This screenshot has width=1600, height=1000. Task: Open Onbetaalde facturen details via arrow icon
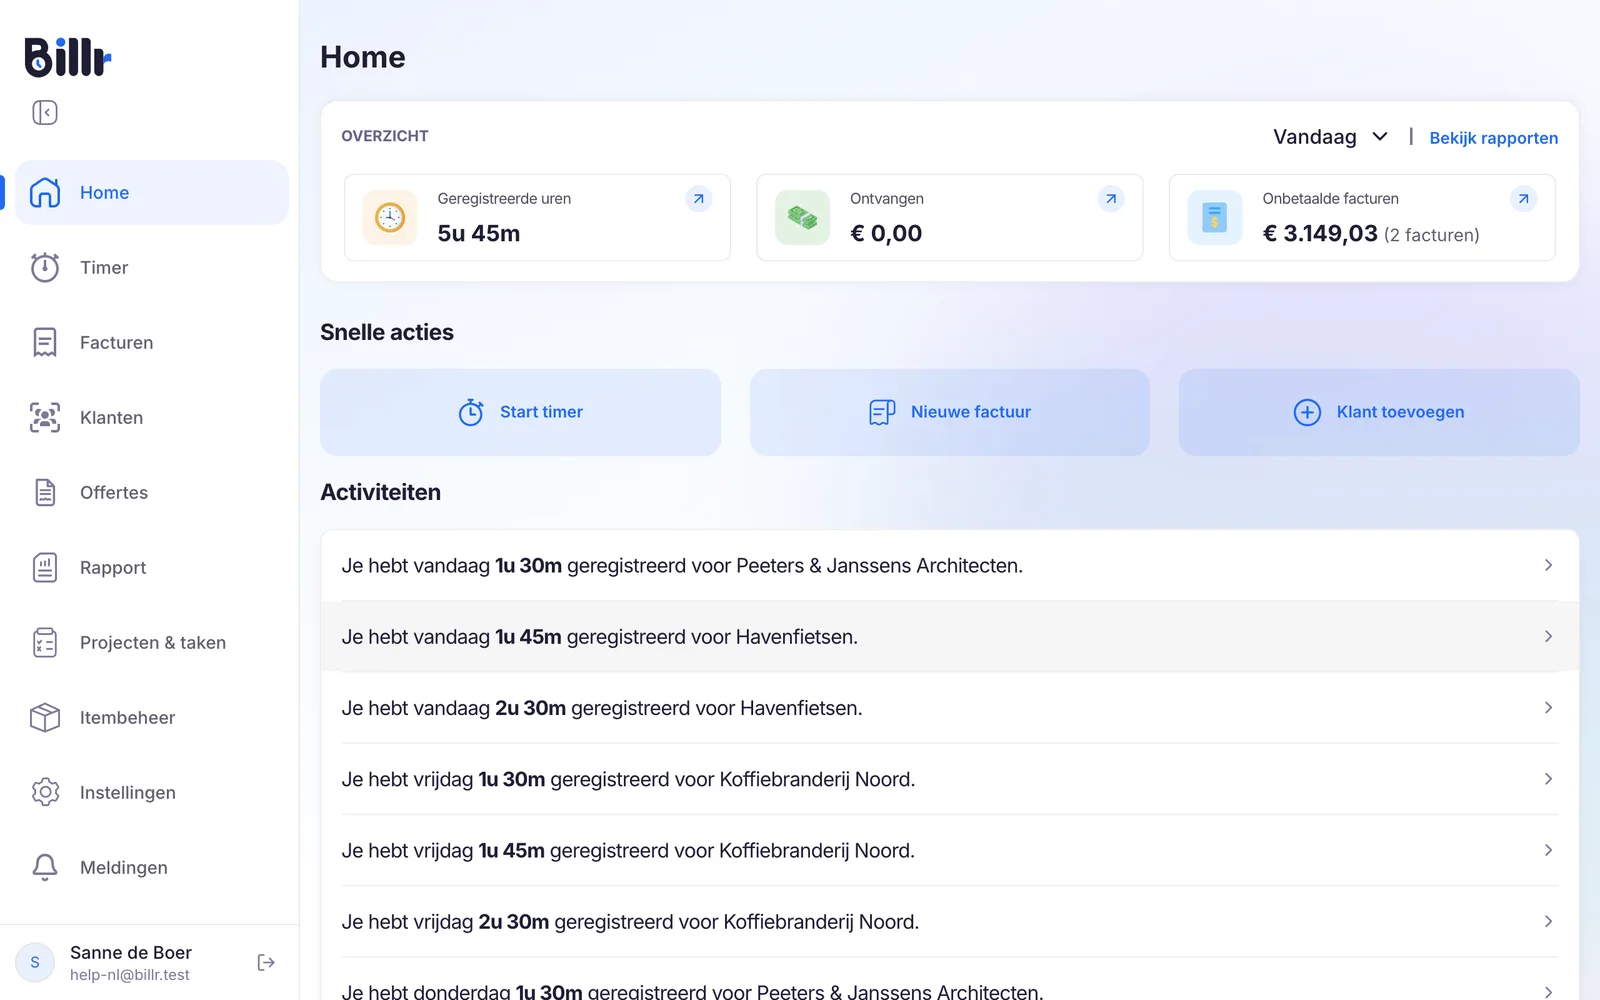click(1523, 199)
